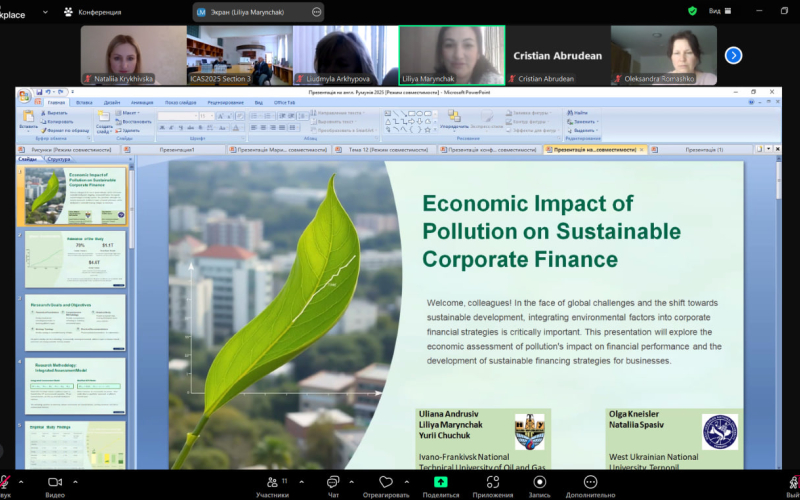Click the PowerPoint help question mark icon
800x500 pixels.
click(x=752, y=102)
